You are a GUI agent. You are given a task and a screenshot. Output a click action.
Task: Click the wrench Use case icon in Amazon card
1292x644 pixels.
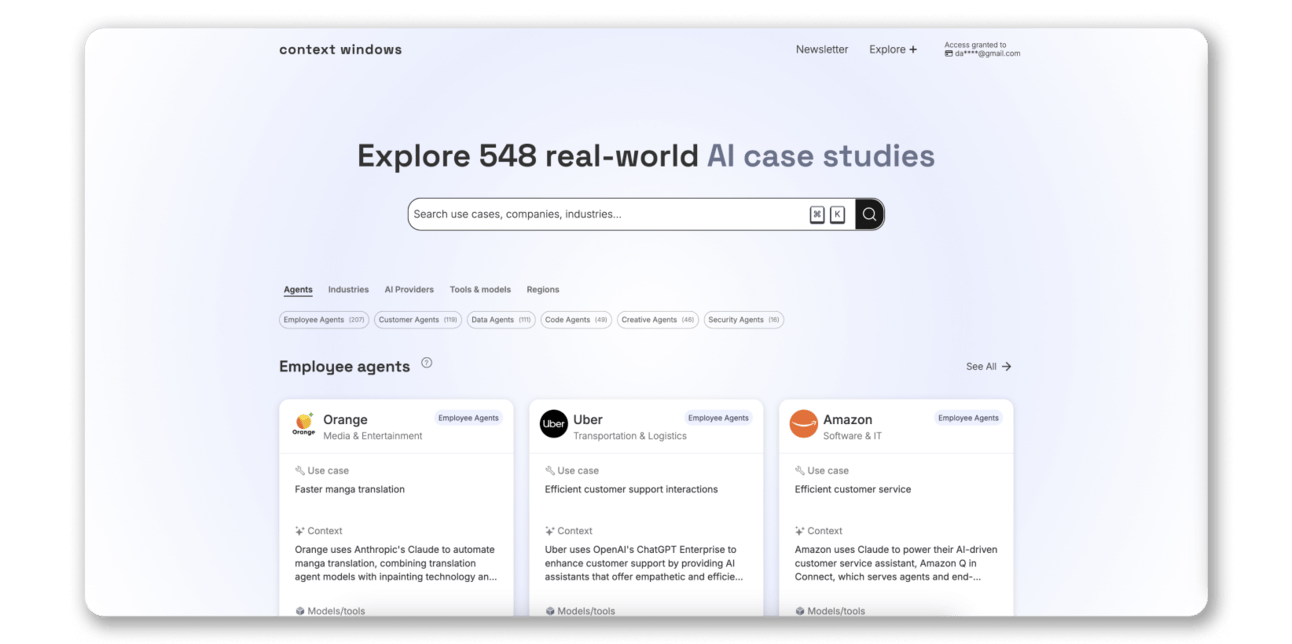(800, 470)
